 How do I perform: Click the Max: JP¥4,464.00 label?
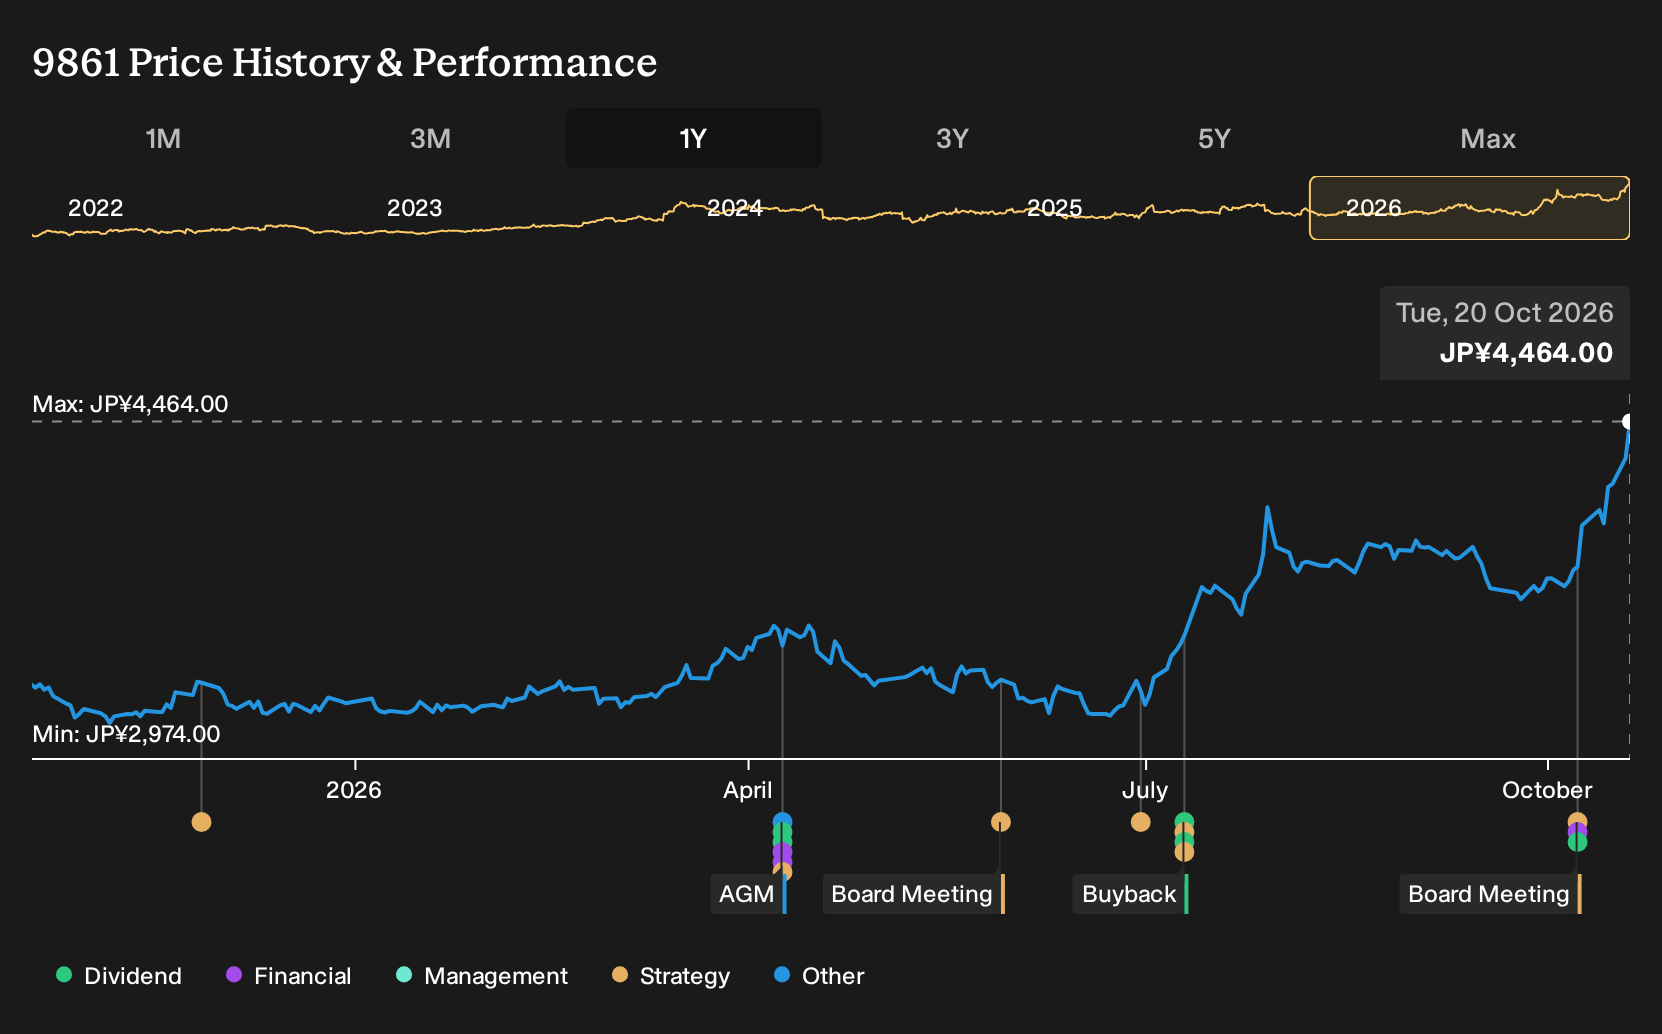[x=130, y=404]
